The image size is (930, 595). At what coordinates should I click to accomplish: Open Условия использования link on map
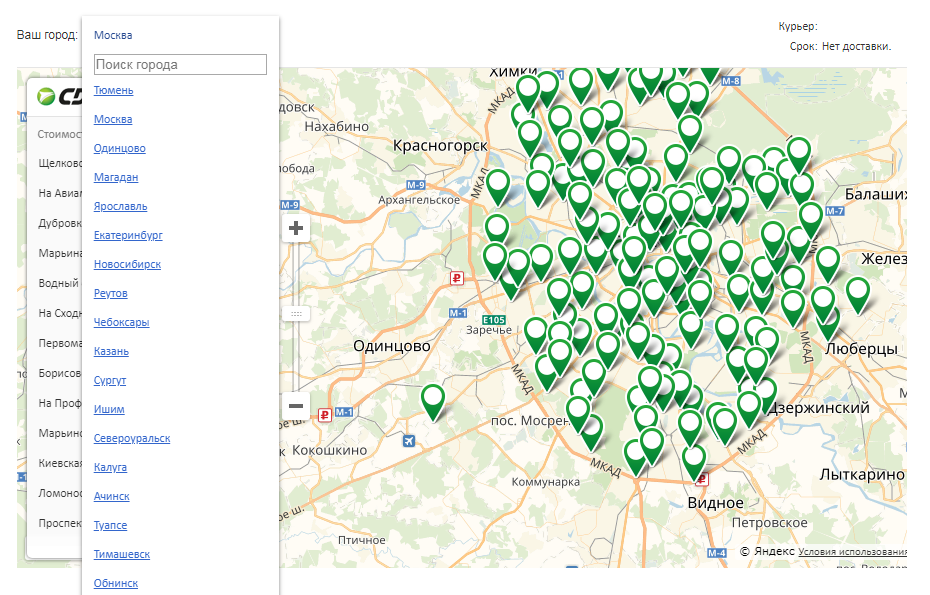(x=852, y=551)
